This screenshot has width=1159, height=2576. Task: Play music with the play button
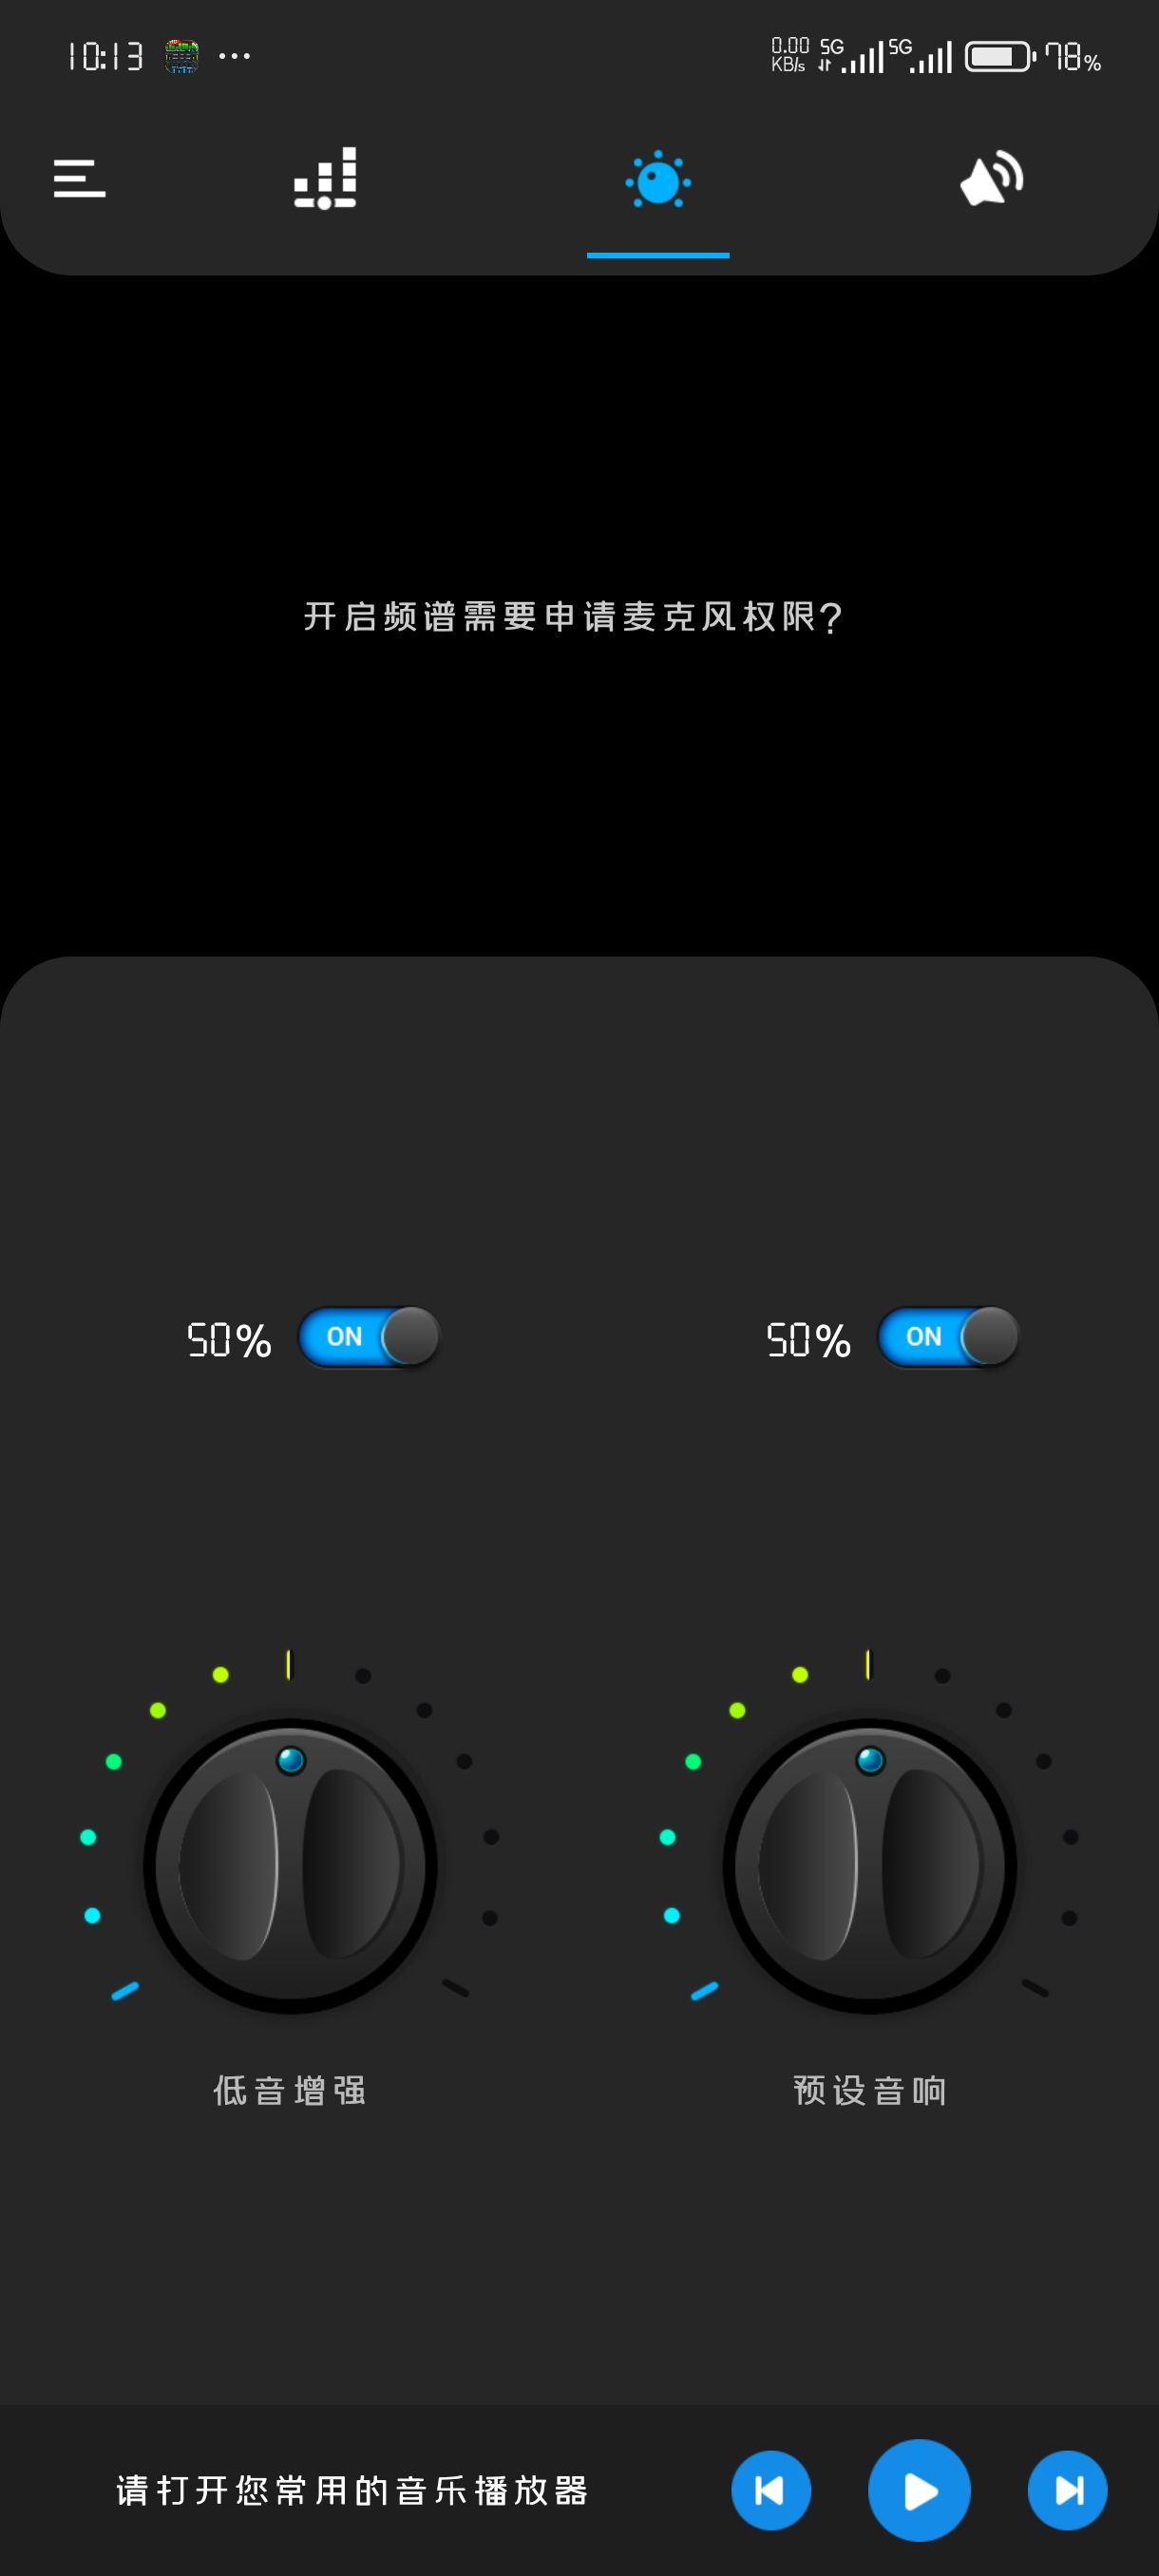[x=919, y=2490]
